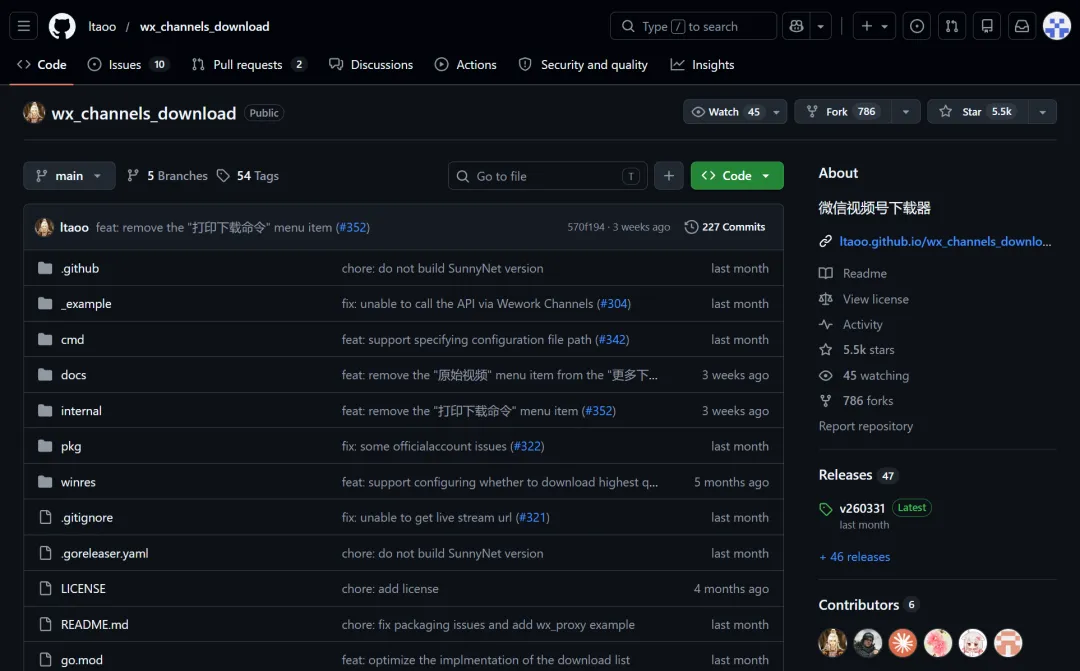The height and width of the screenshot is (671, 1080).
Task: Open issue #321 link in .gitignore row
Action: tap(532, 517)
